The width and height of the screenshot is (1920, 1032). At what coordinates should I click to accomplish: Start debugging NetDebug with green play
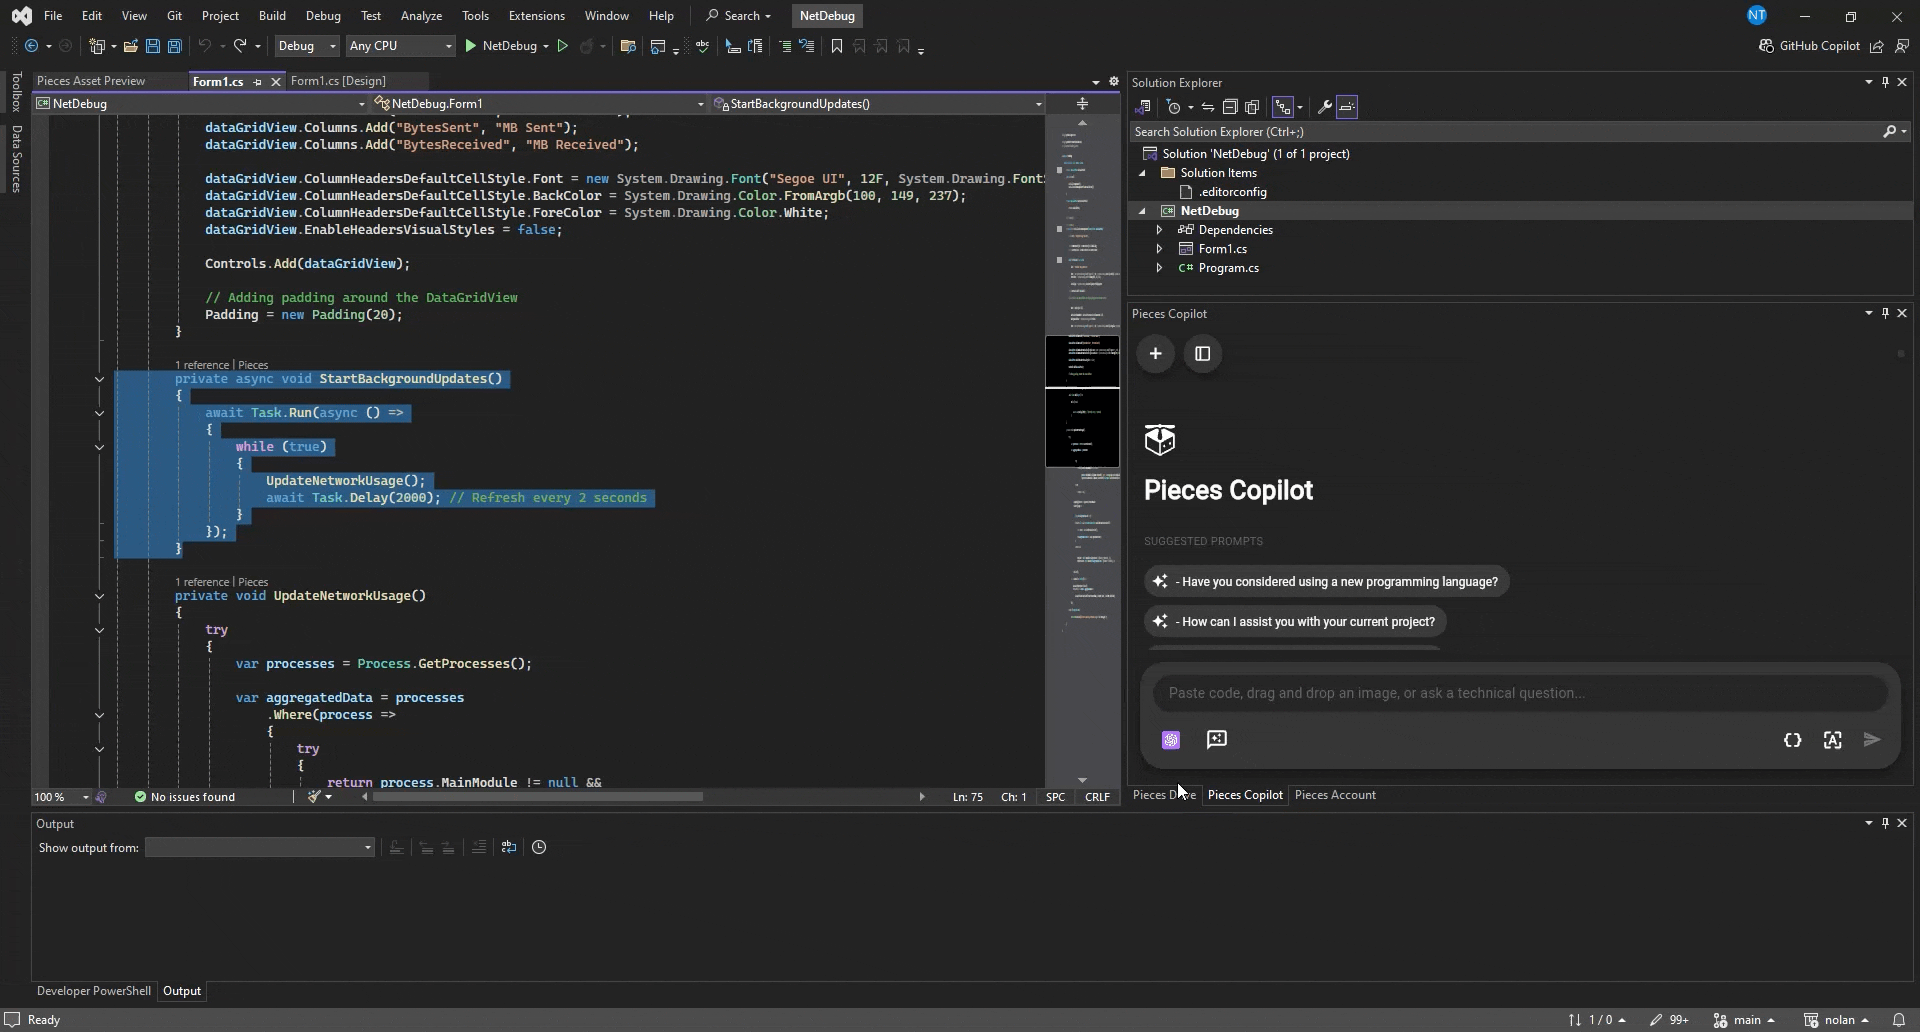(471, 46)
